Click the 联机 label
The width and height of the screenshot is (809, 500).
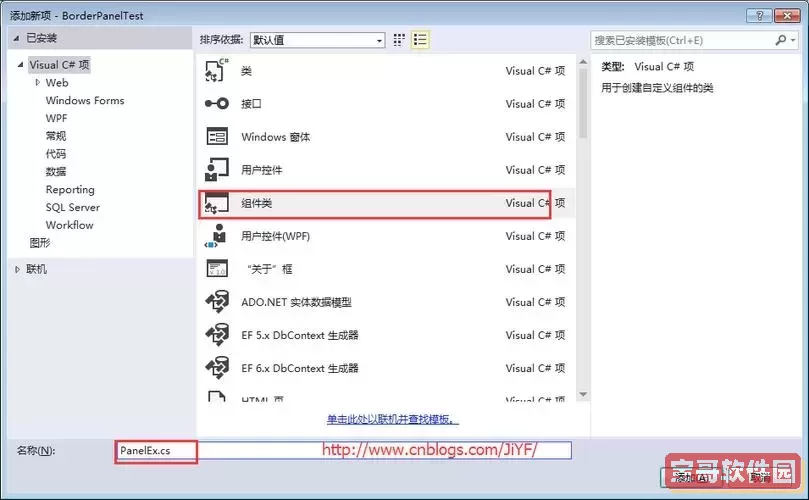click(37, 269)
